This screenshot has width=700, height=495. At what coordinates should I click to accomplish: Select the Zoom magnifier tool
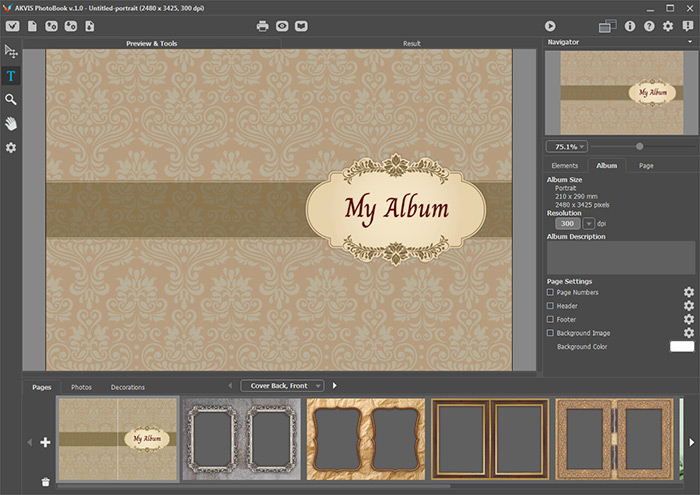pyautogui.click(x=11, y=99)
